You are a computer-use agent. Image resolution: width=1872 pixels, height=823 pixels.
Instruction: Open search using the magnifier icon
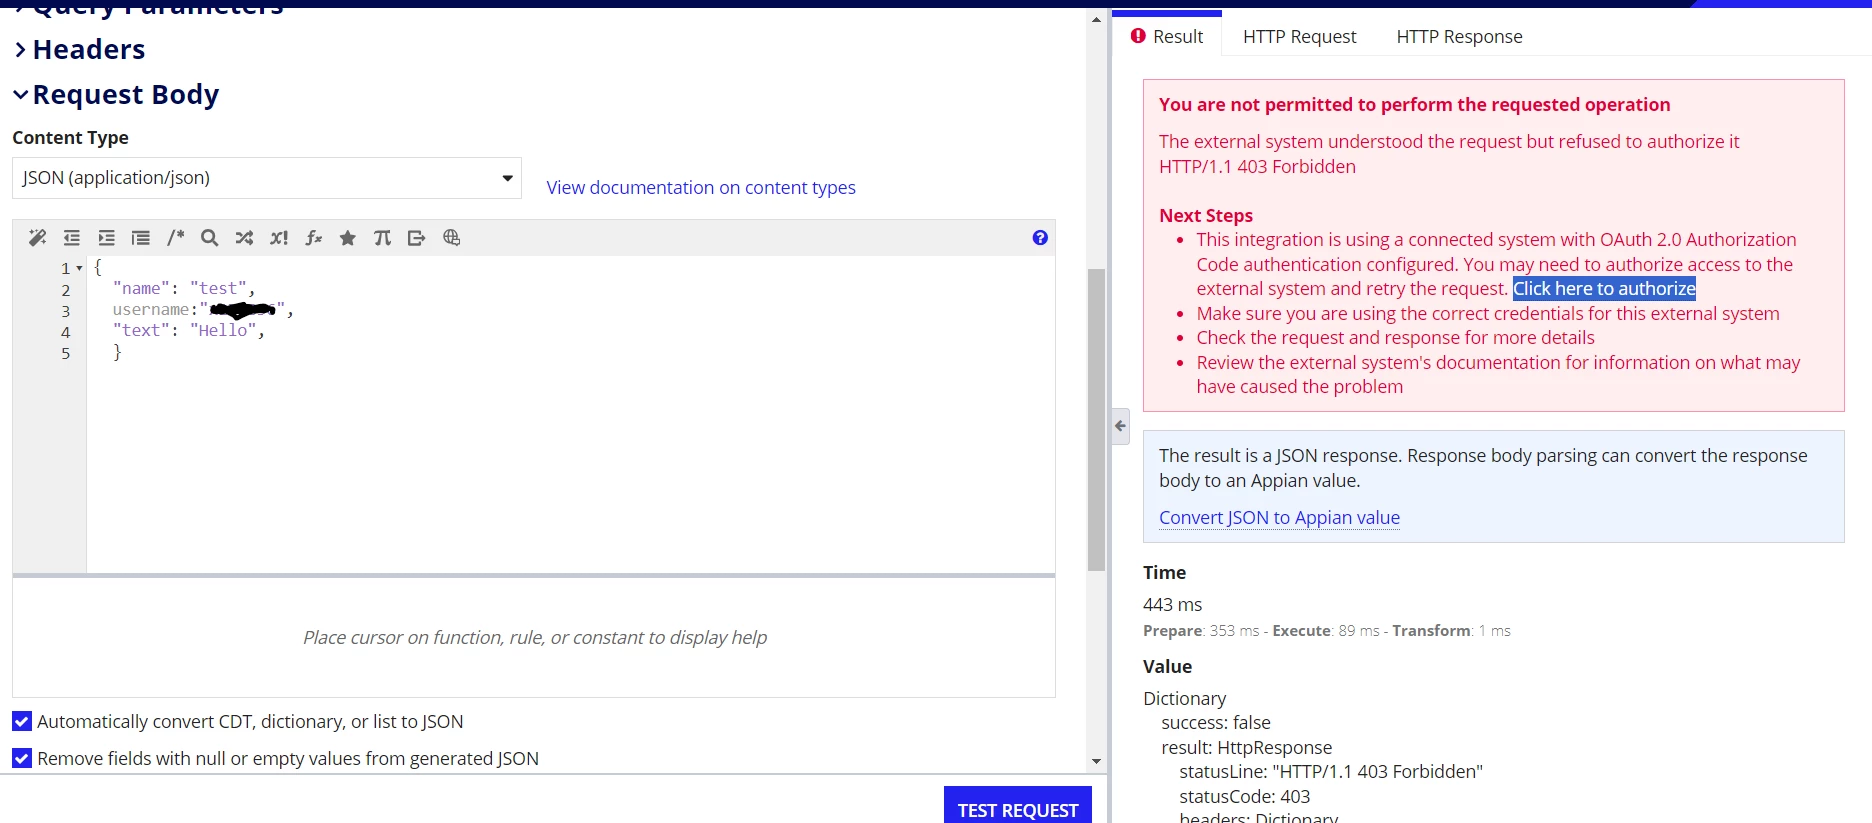pyautogui.click(x=209, y=238)
